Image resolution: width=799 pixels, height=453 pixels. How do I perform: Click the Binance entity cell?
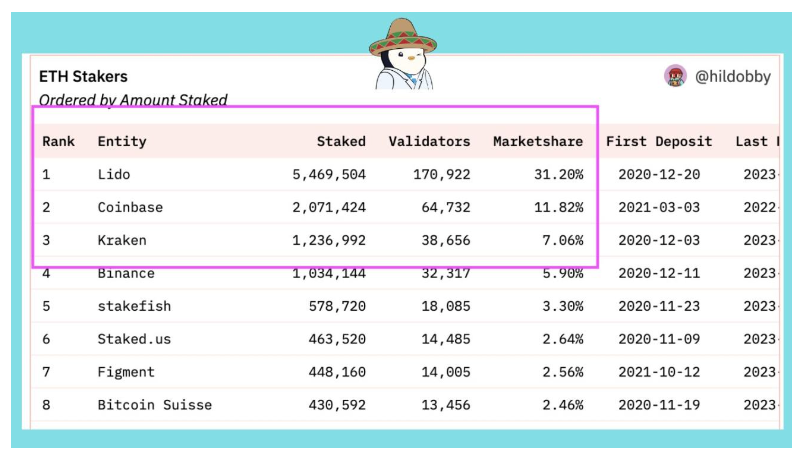click(x=126, y=273)
